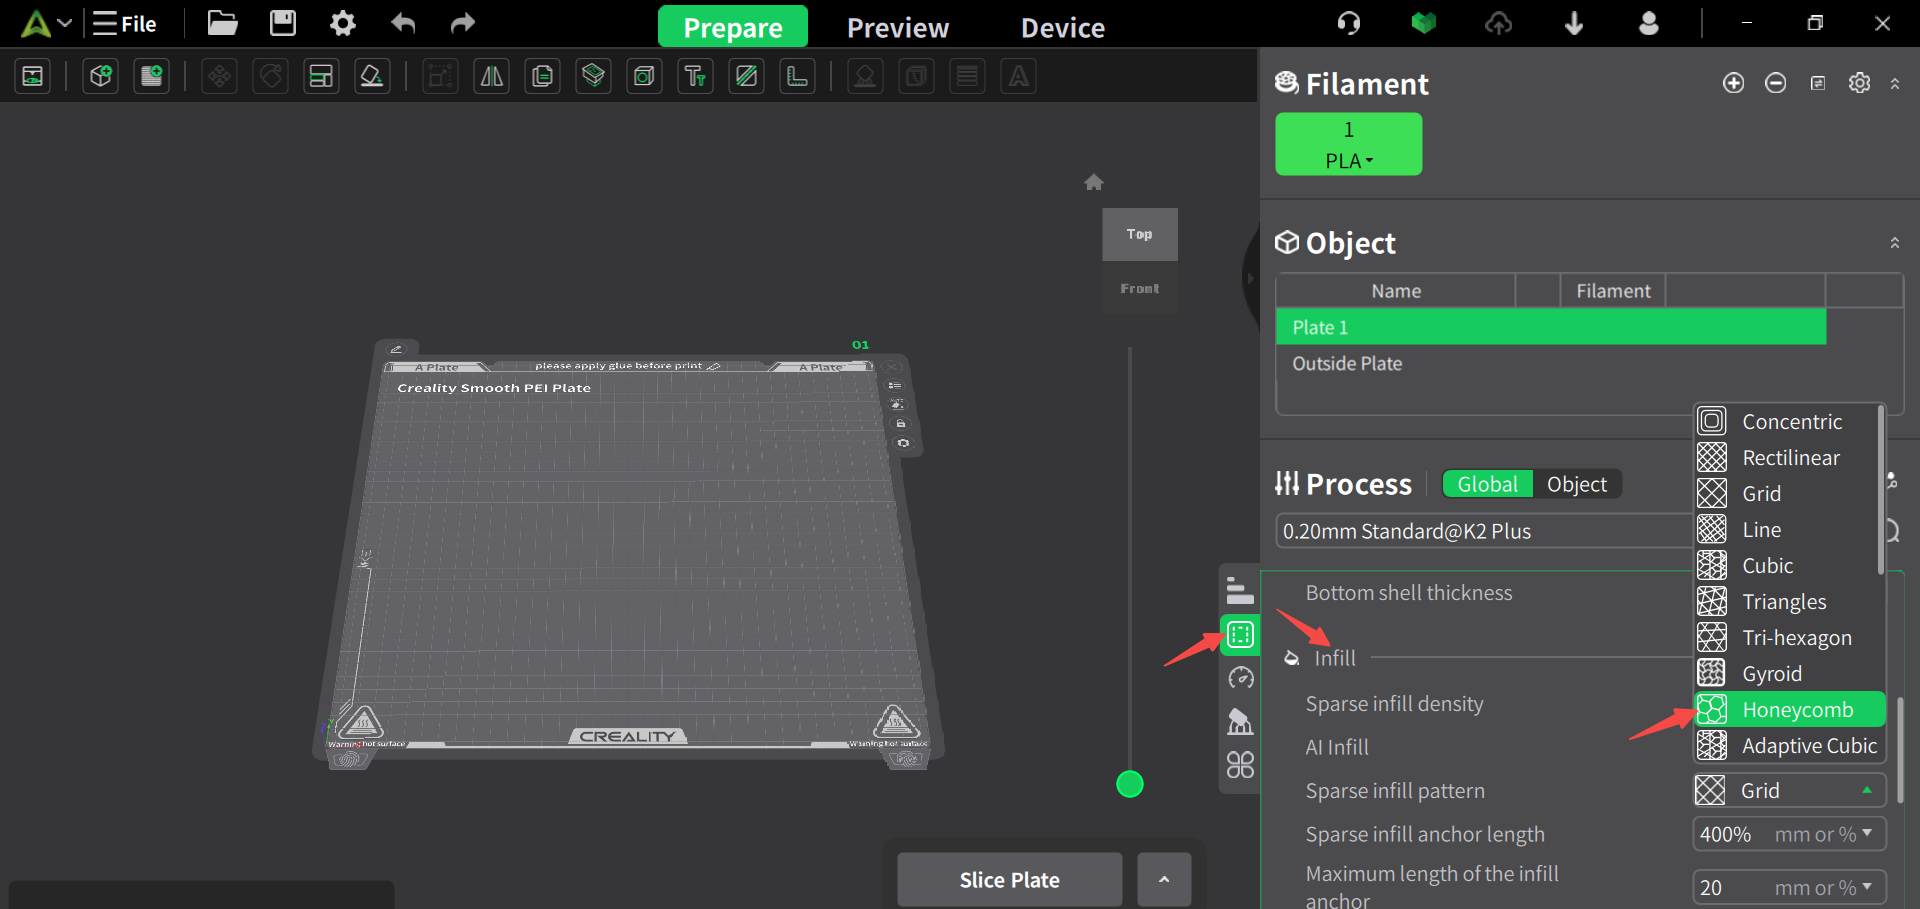
Task: Open the Support settings sidebar icon
Action: coord(1240,721)
